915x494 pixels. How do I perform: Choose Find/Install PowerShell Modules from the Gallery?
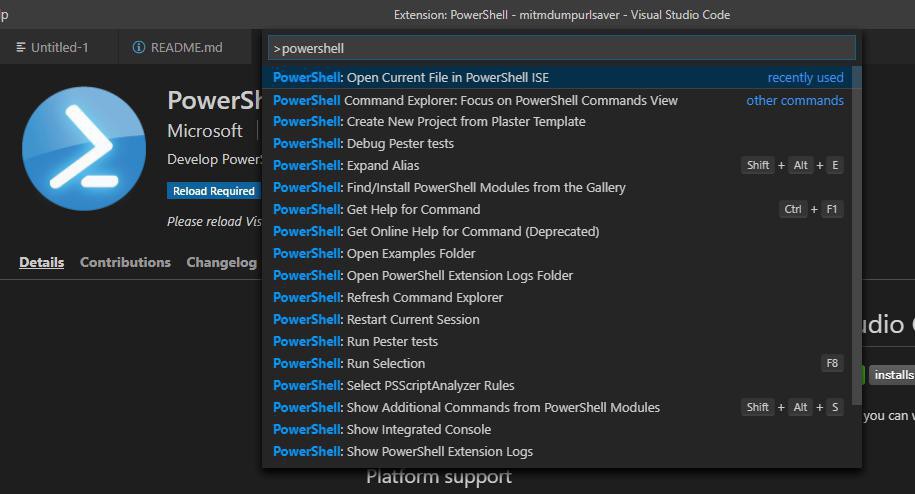click(x=557, y=187)
